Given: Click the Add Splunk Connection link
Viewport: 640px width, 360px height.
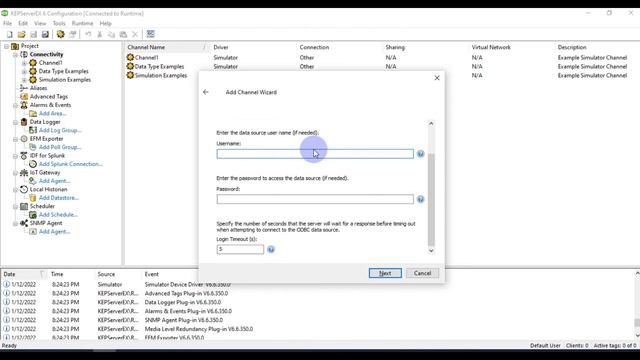Looking at the screenshot, I should pos(70,164).
